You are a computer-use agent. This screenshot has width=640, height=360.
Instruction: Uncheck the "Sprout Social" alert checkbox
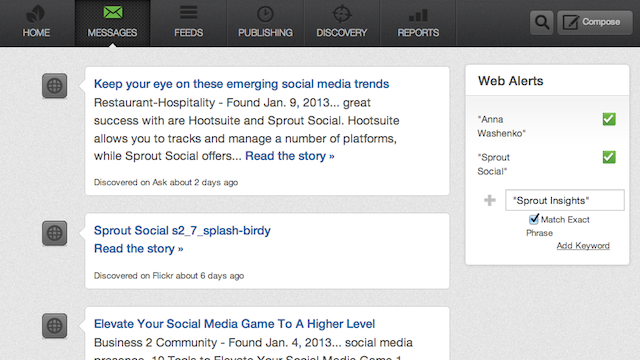609,157
